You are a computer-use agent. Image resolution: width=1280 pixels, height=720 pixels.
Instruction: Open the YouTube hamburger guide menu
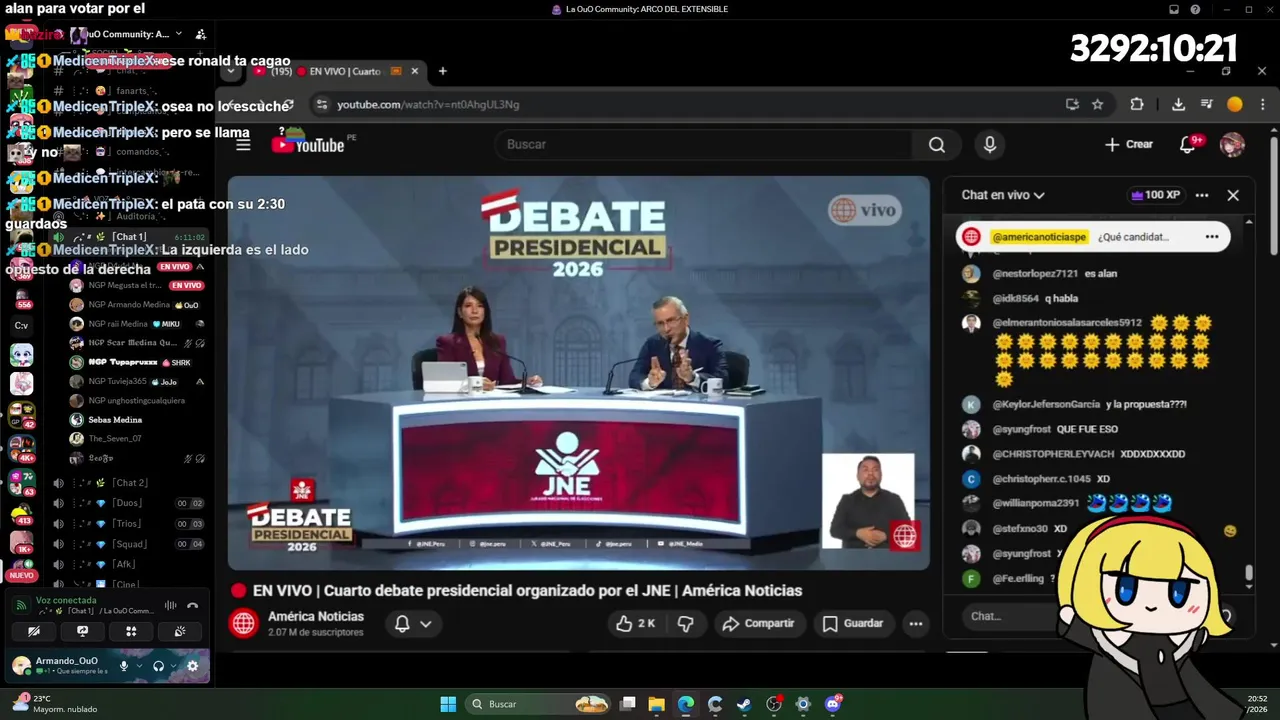(243, 145)
